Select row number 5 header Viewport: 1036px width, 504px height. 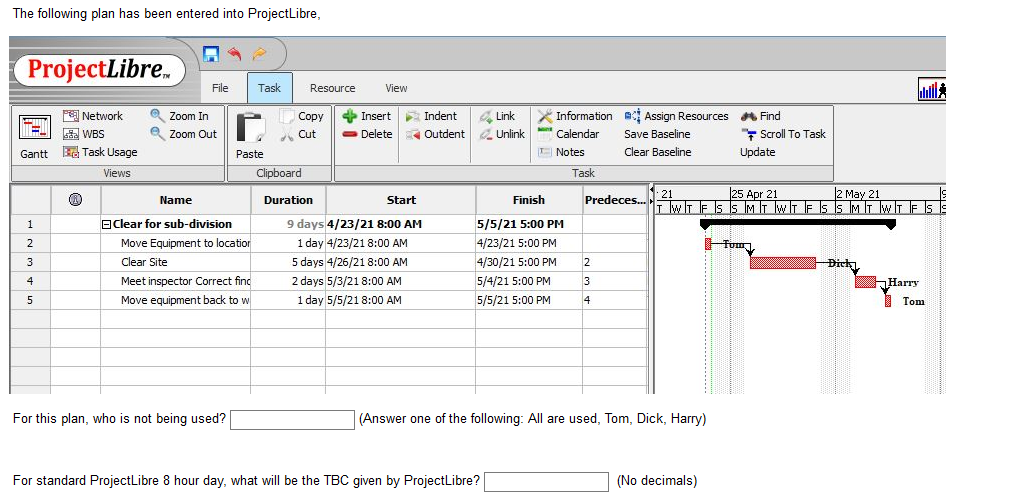pos(30,301)
